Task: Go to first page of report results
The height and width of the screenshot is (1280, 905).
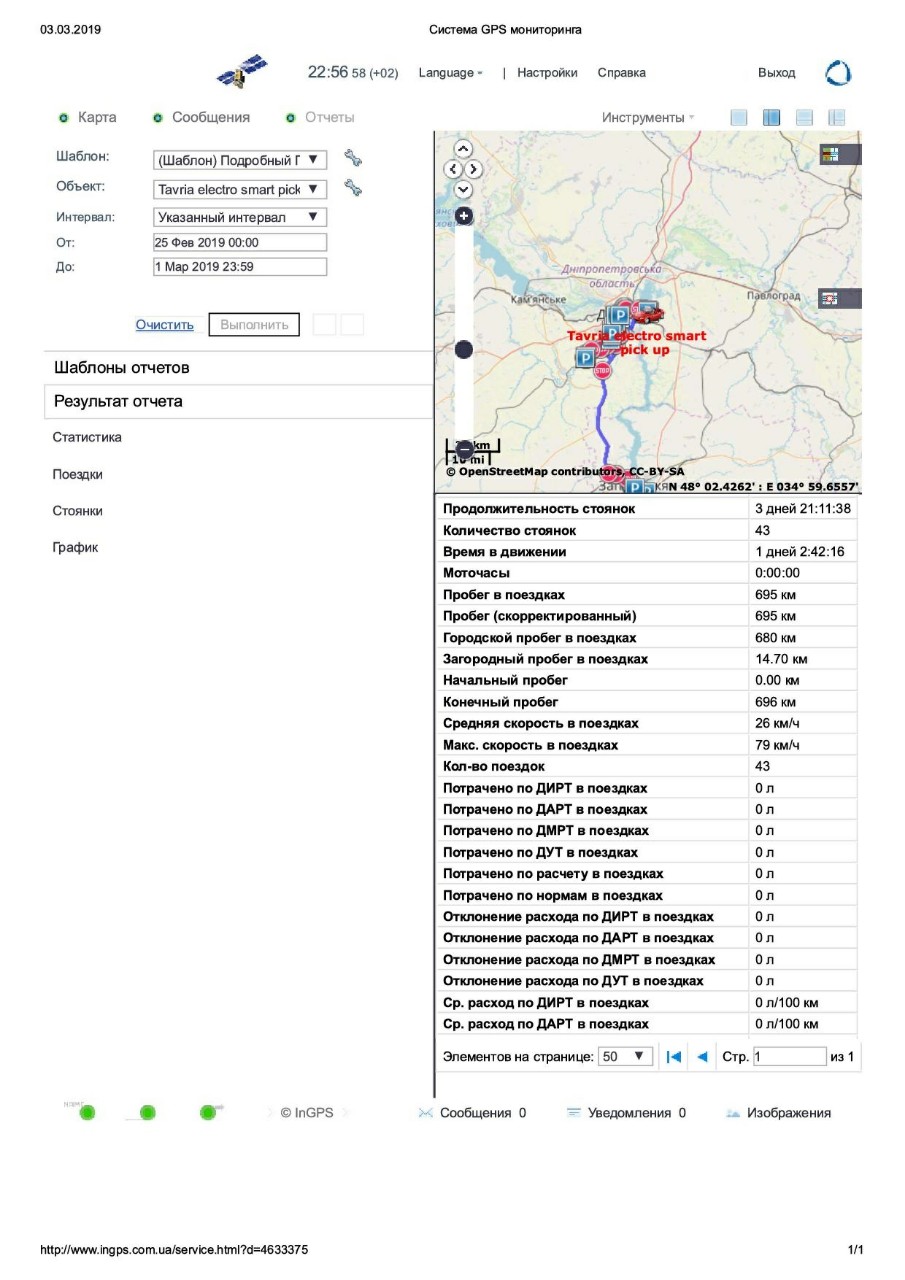Action: pyautogui.click(x=674, y=1057)
